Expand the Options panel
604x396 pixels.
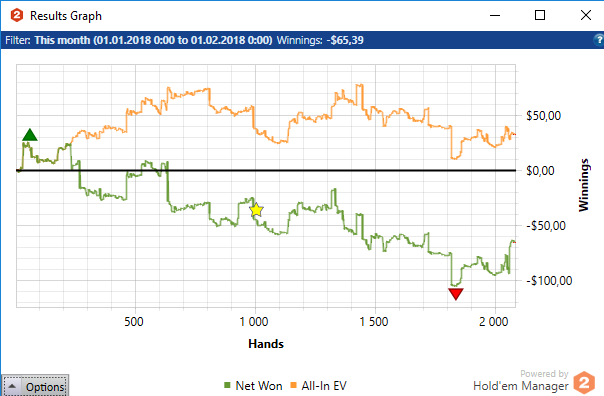[x=35, y=386]
